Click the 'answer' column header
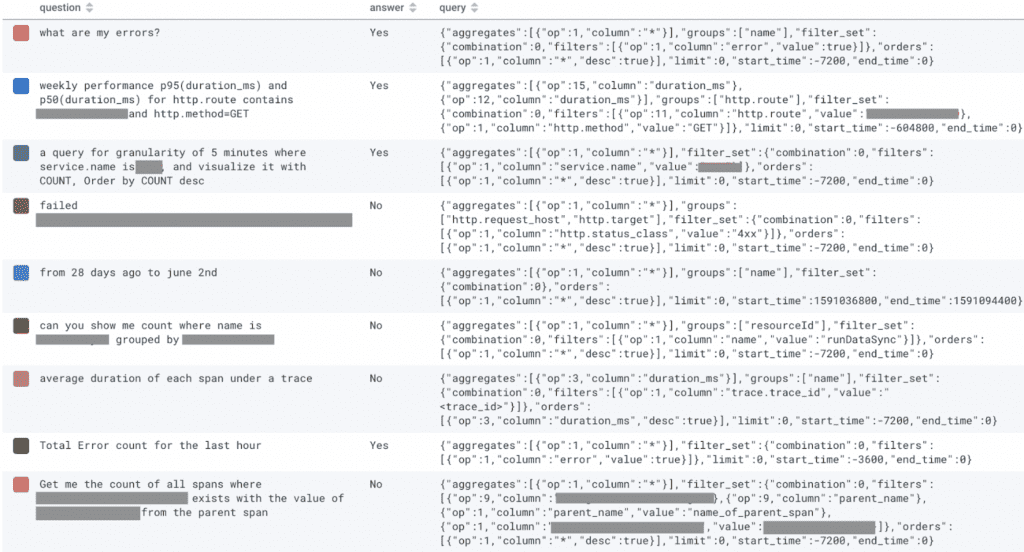The height and width of the screenshot is (552, 1024). (x=386, y=8)
